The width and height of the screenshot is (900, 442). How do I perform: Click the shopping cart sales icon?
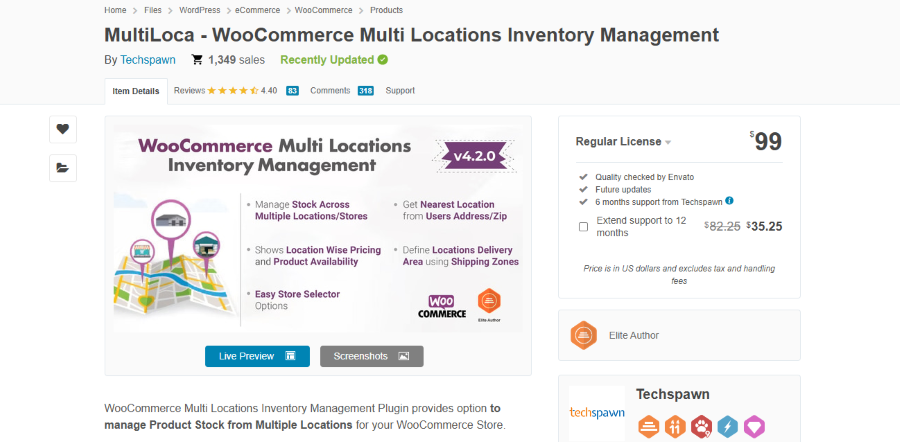click(x=197, y=60)
